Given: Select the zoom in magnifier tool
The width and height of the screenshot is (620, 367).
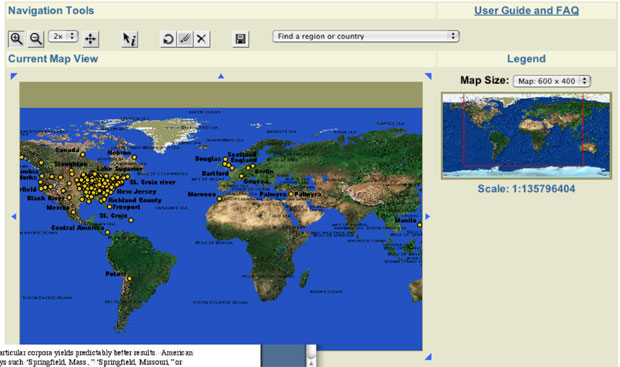Looking at the screenshot, I should pos(16,39).
